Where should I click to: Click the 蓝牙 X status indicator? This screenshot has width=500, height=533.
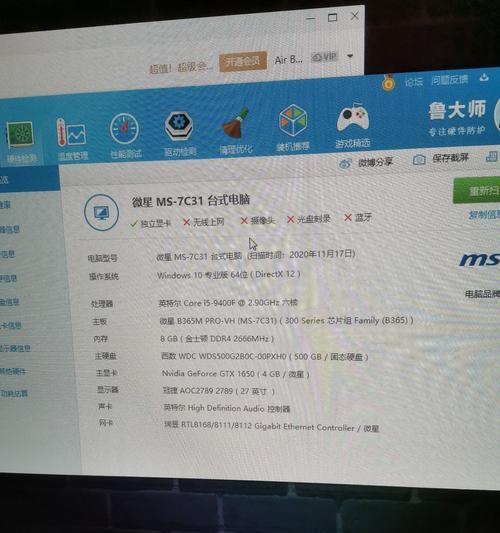(358, 218)
